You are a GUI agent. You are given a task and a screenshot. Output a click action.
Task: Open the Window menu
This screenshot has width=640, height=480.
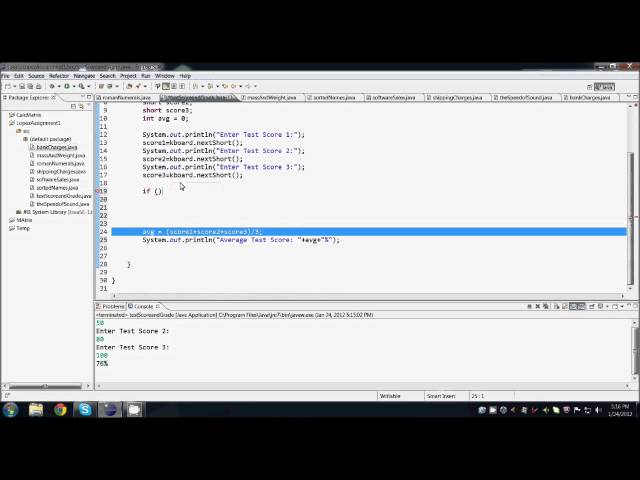(x=164, y=76)
